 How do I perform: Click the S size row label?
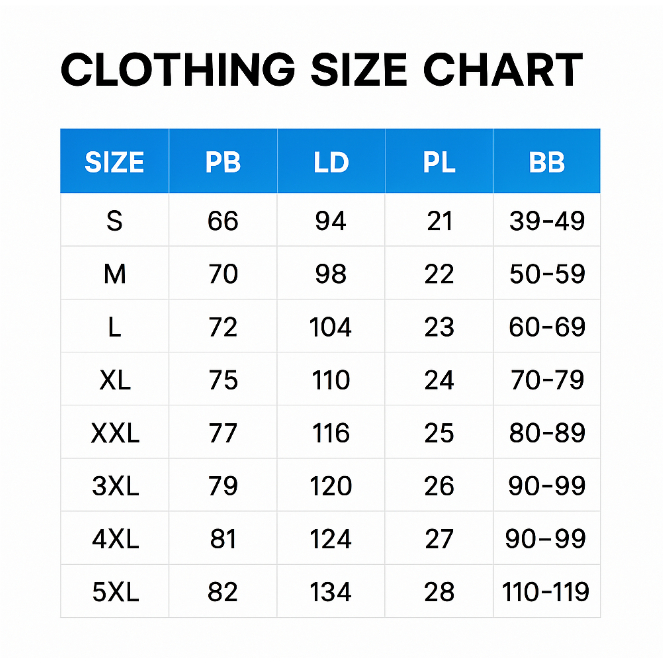(x=114, y=221)
